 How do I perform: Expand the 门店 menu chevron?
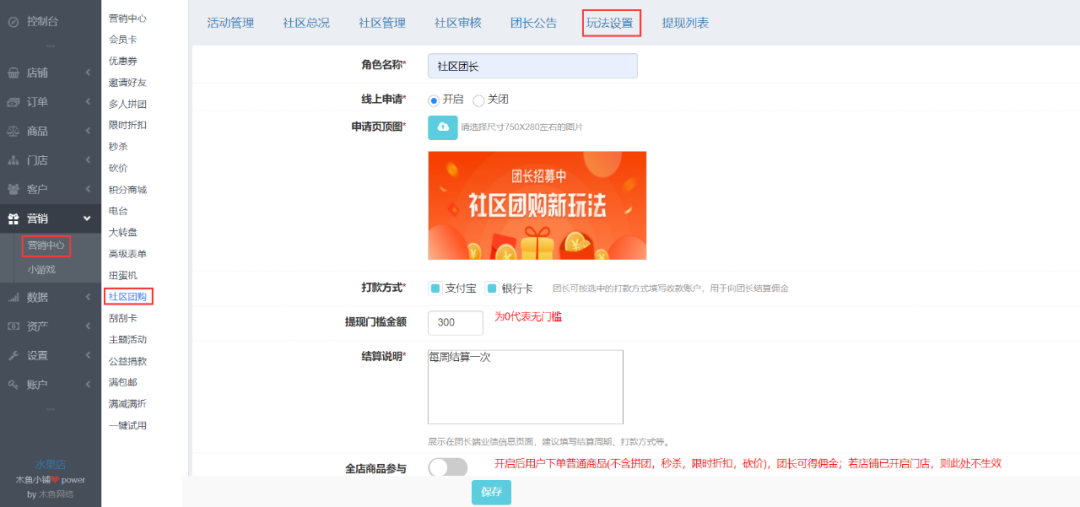(x=88, y=160)
